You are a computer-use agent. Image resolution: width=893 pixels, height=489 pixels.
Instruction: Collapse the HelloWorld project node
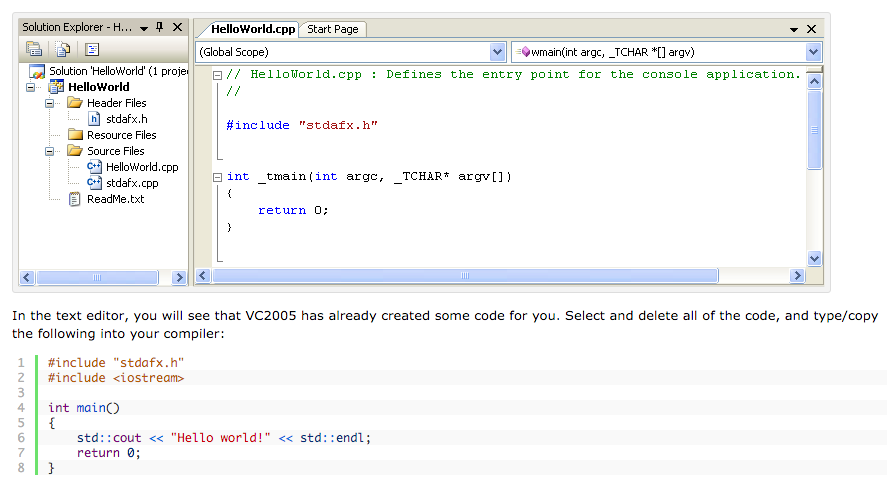[x=31, y=87]
